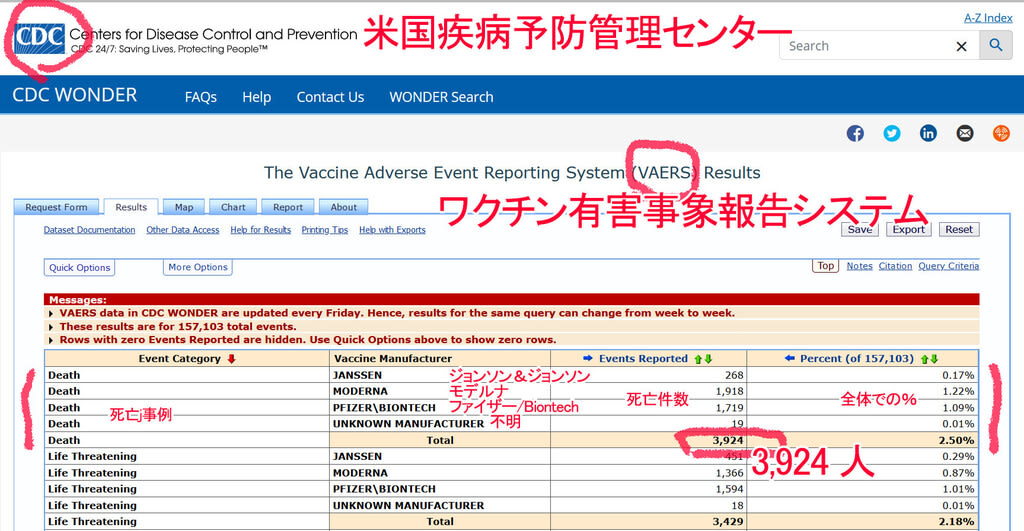
Task: Open the A-Z Index link
Action: (x=988, y=18)
